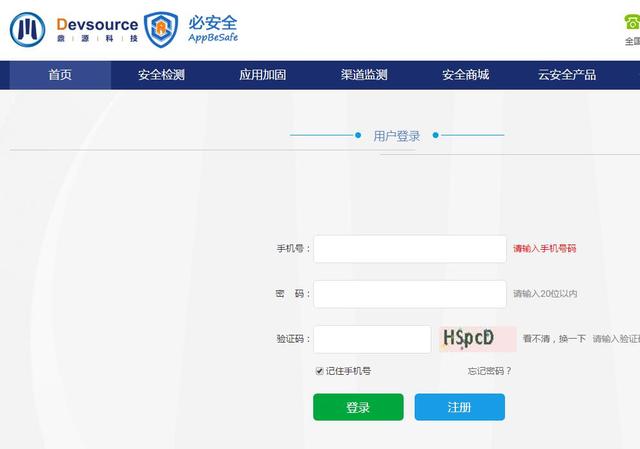Select 应用加固 in the navigation bar
The image size is (640, 449).
point(262,75)
